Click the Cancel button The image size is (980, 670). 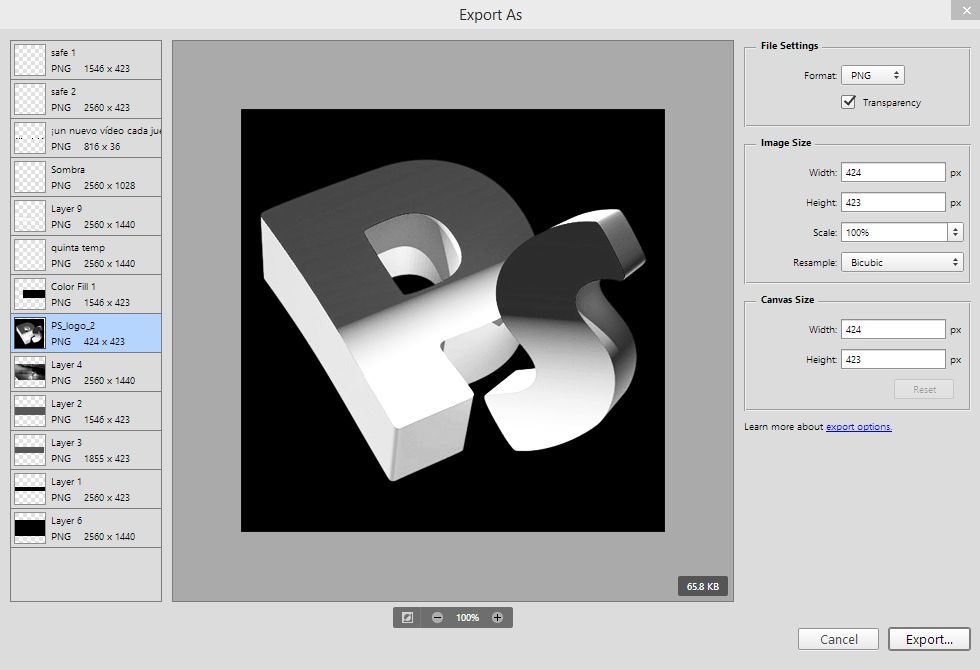point(838,639)
